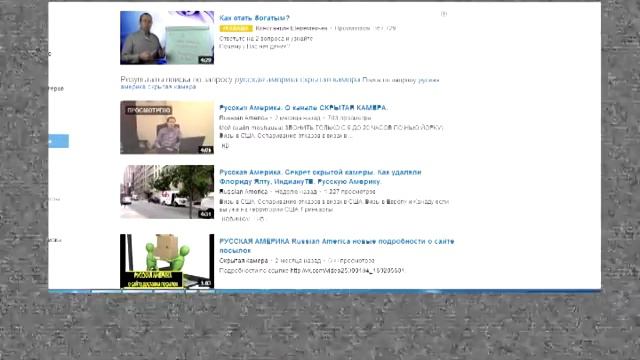Click the 'Как стать богатым?' title link
The height and width of the screenshot is (360, 640).
(254, 18)
